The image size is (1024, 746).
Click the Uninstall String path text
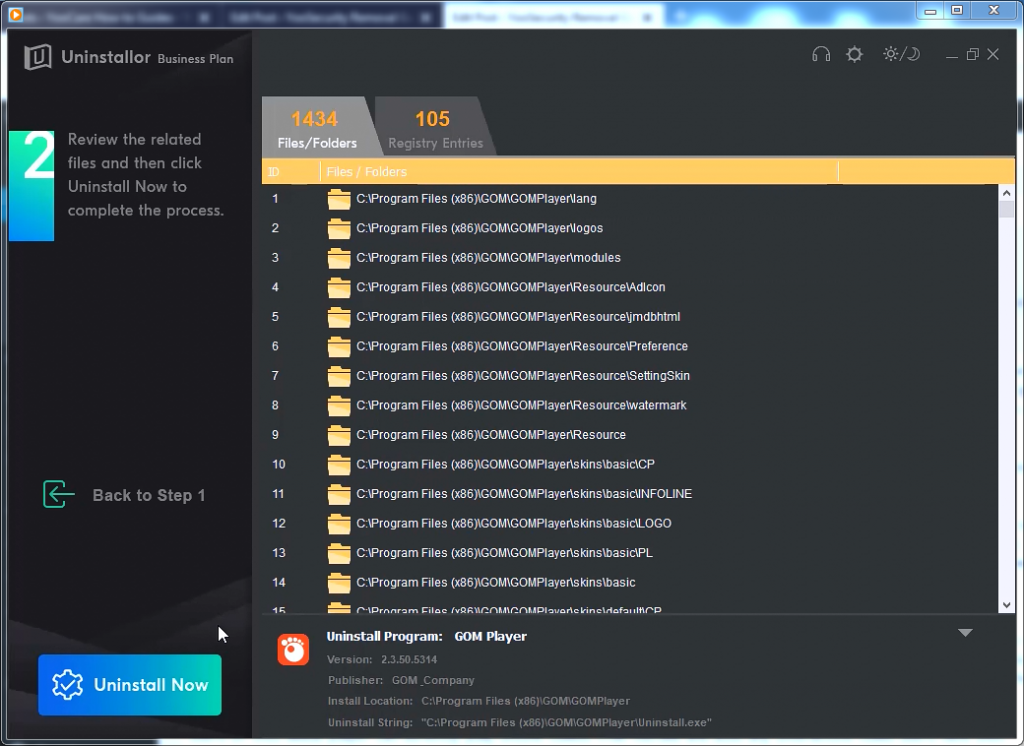566,722
